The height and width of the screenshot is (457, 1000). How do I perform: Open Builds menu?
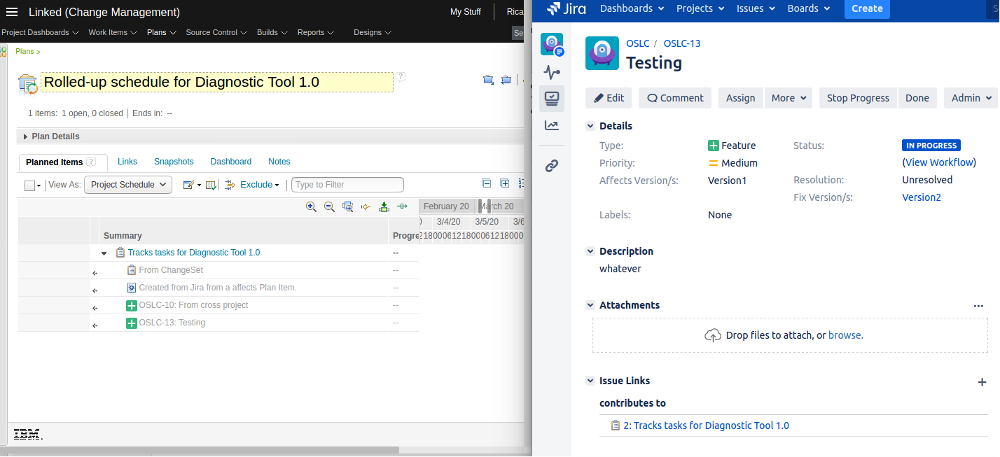point(272,32)
